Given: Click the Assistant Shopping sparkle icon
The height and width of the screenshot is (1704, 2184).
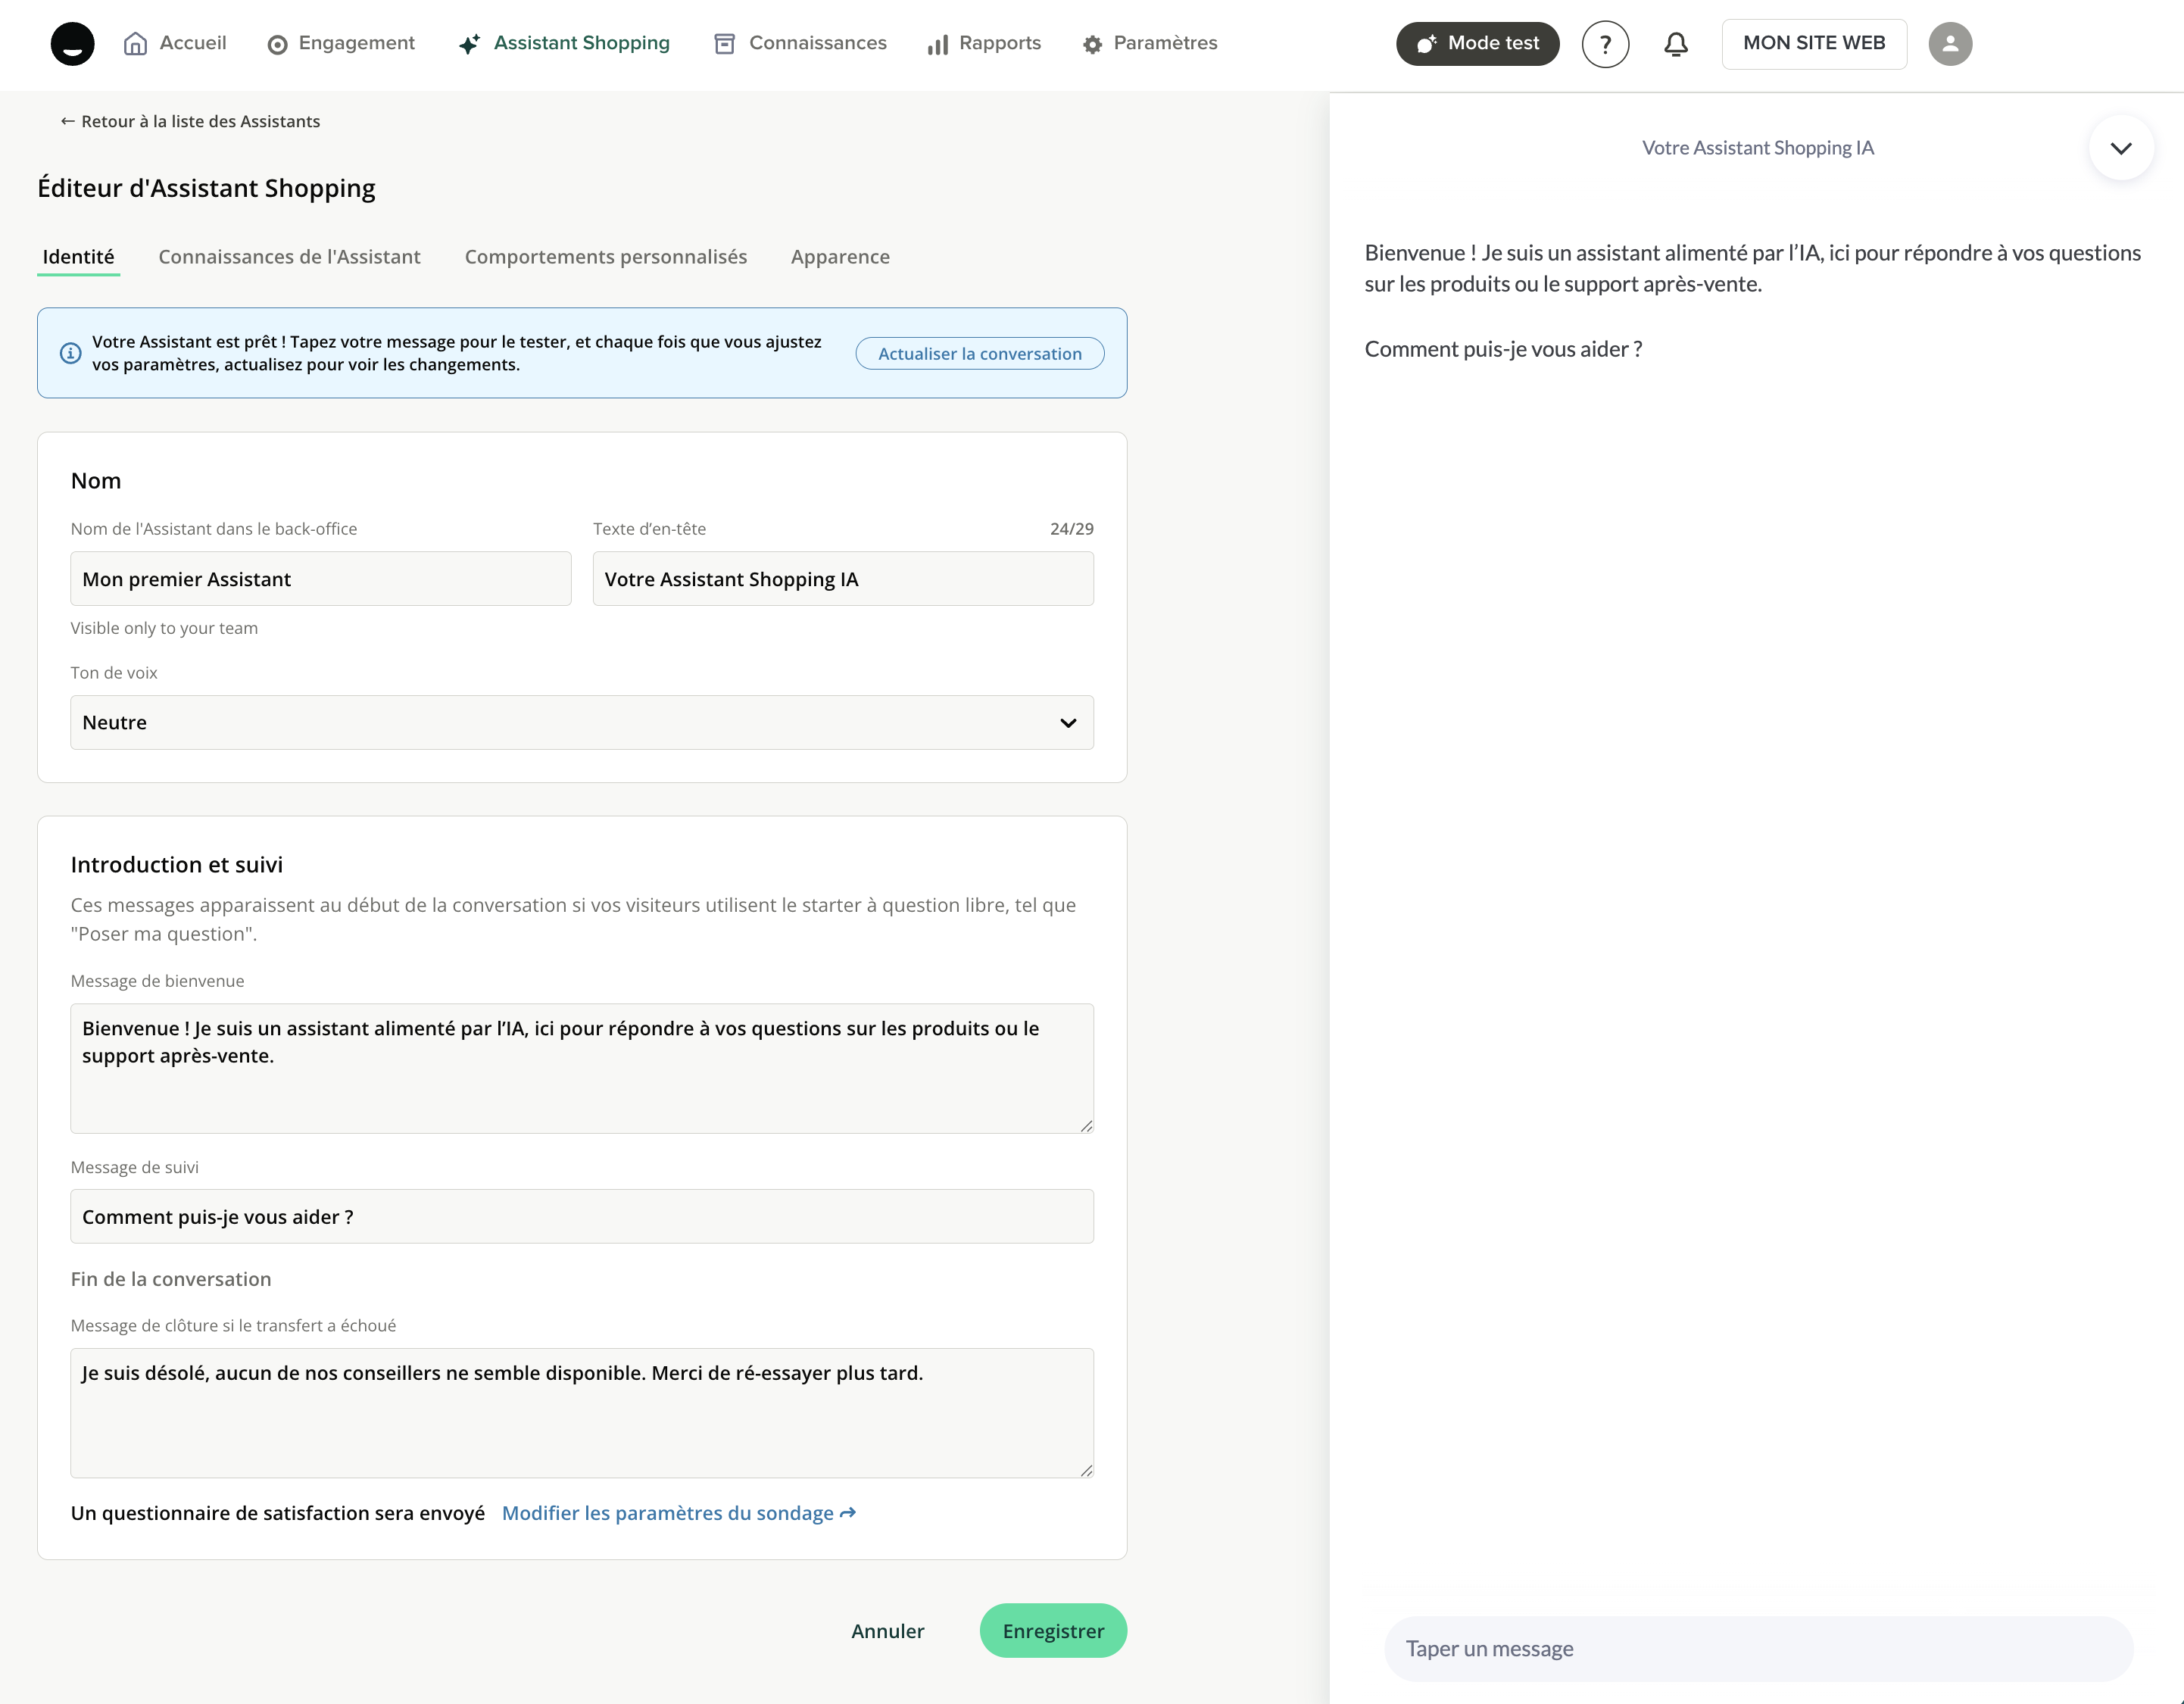Looking at the screenshot, I should point(469,44).
